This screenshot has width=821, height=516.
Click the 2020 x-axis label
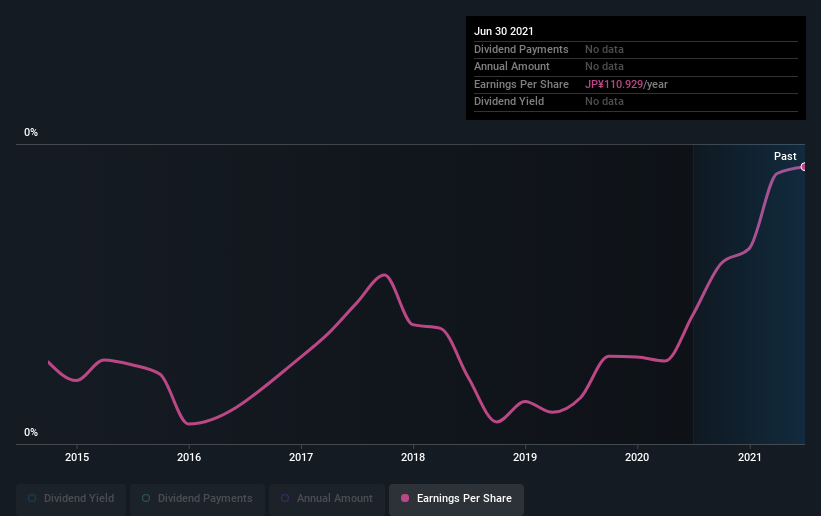637,457
